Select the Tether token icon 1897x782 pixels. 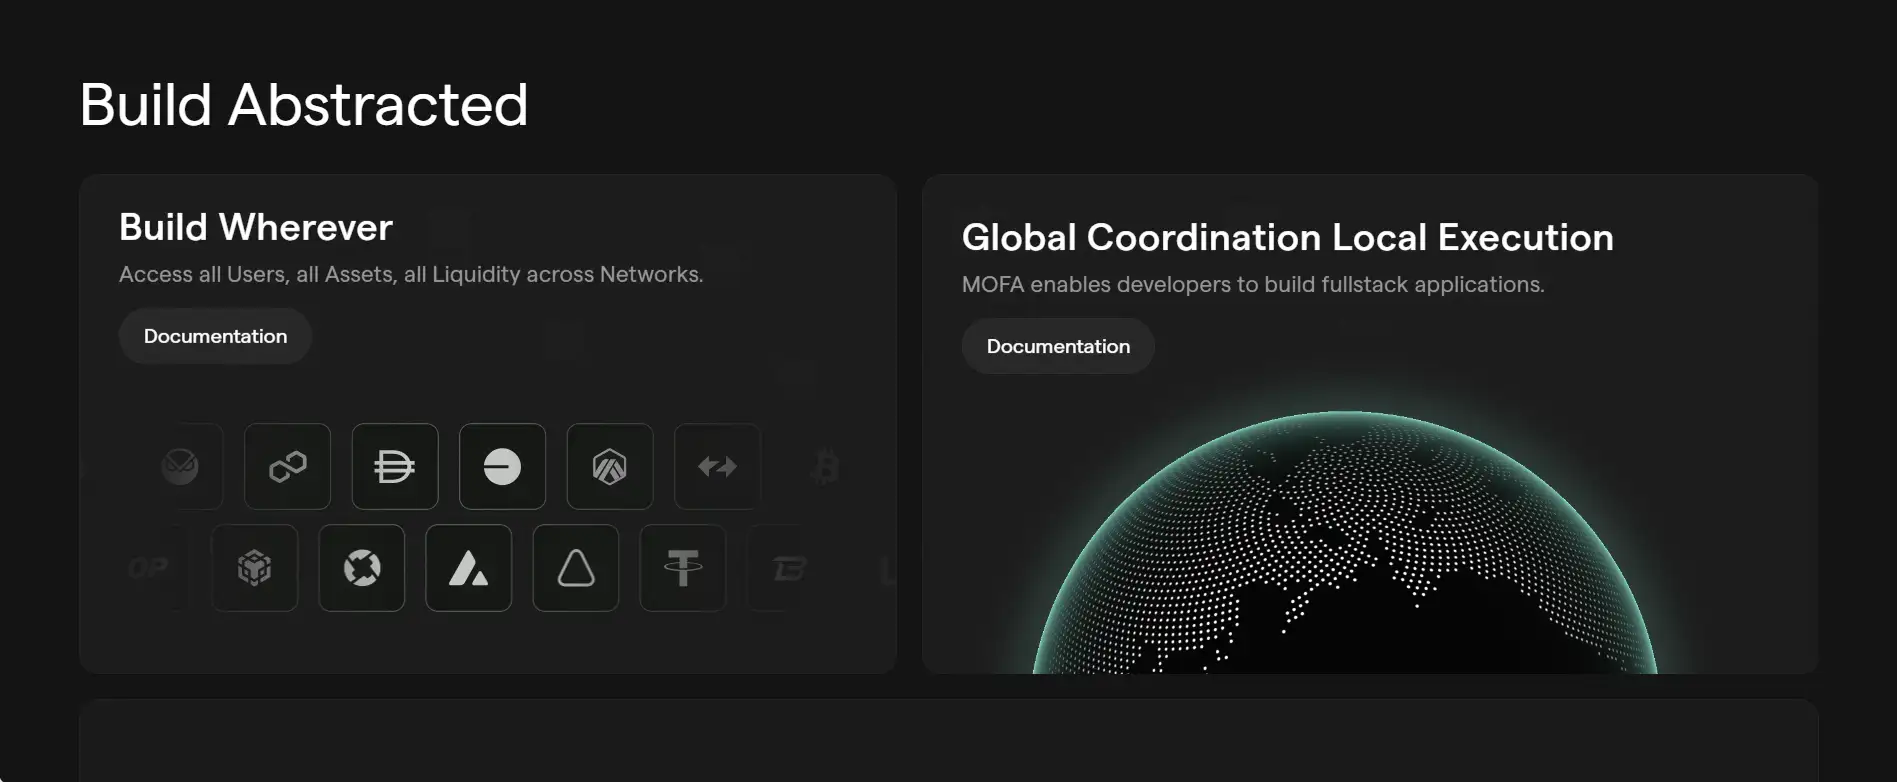pyautogui.click(x=683, y=568)
